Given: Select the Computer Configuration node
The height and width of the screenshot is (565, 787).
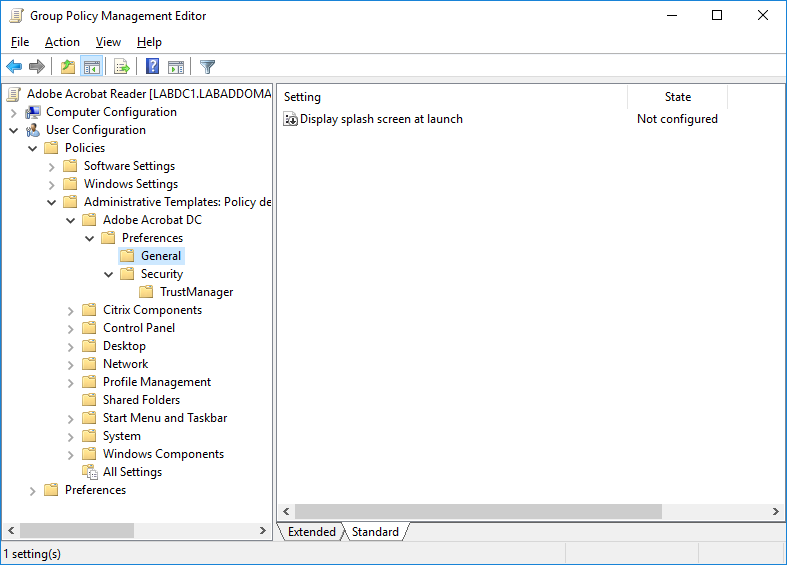Looking at the screenshot, I should coord(111,112).
